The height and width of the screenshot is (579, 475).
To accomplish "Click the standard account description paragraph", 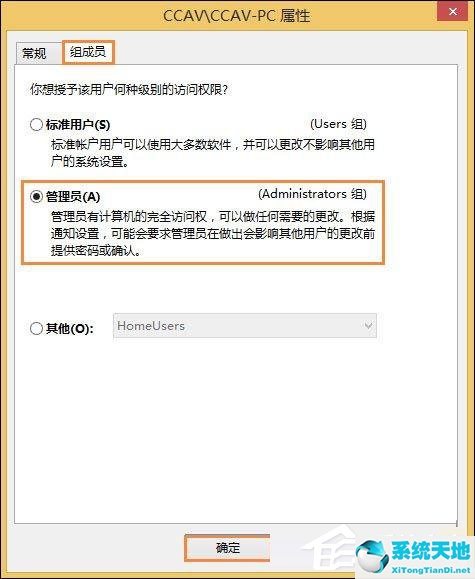I will pyautogui.click(x=213, y=153).
